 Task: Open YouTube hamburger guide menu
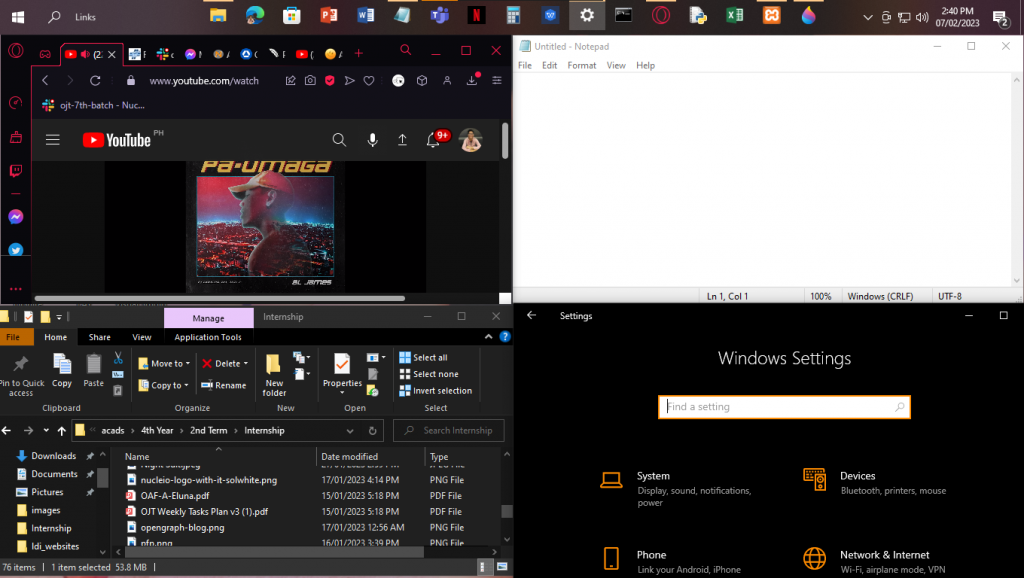tap(53, 140)
